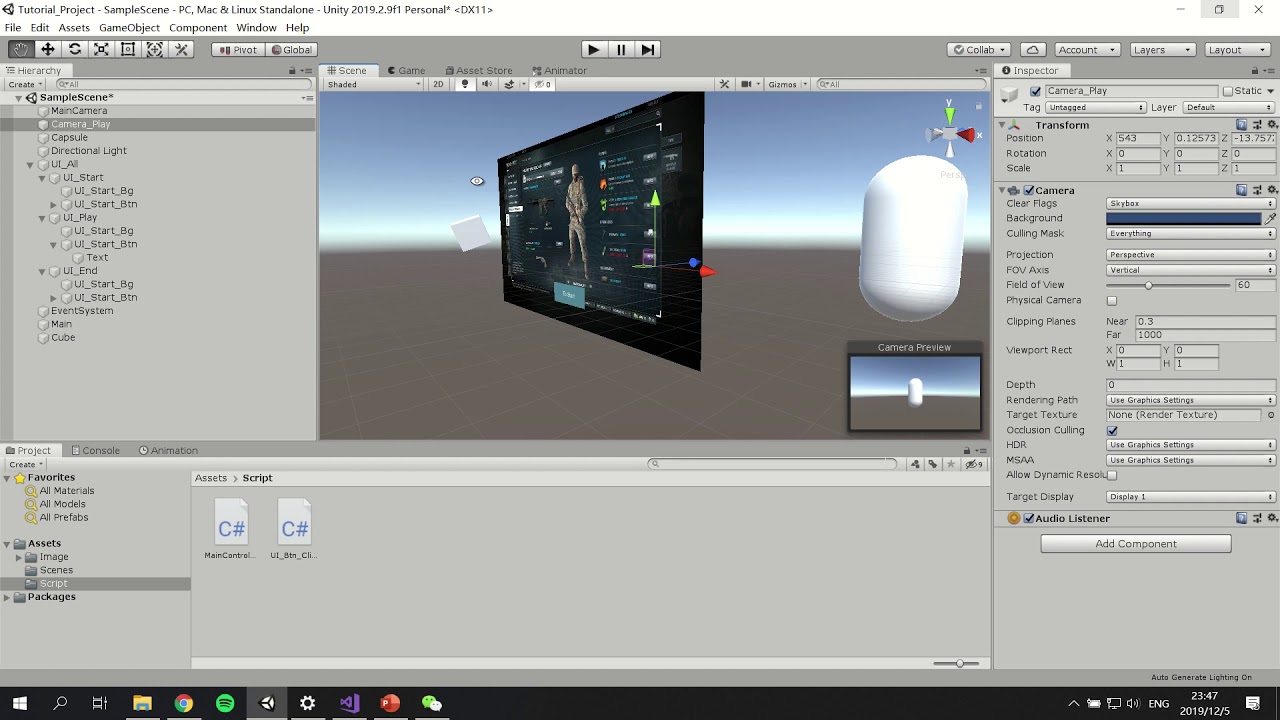Image resolution: width=1280 pixels, height=720 pixels.
Task: Open Shaded draw mode dropdown
Action: (373, 84)
